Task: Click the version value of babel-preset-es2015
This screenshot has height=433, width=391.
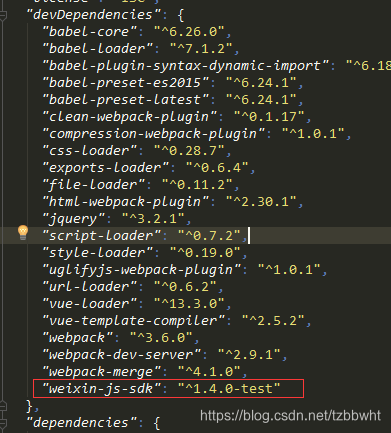Action: coord(261,83)
